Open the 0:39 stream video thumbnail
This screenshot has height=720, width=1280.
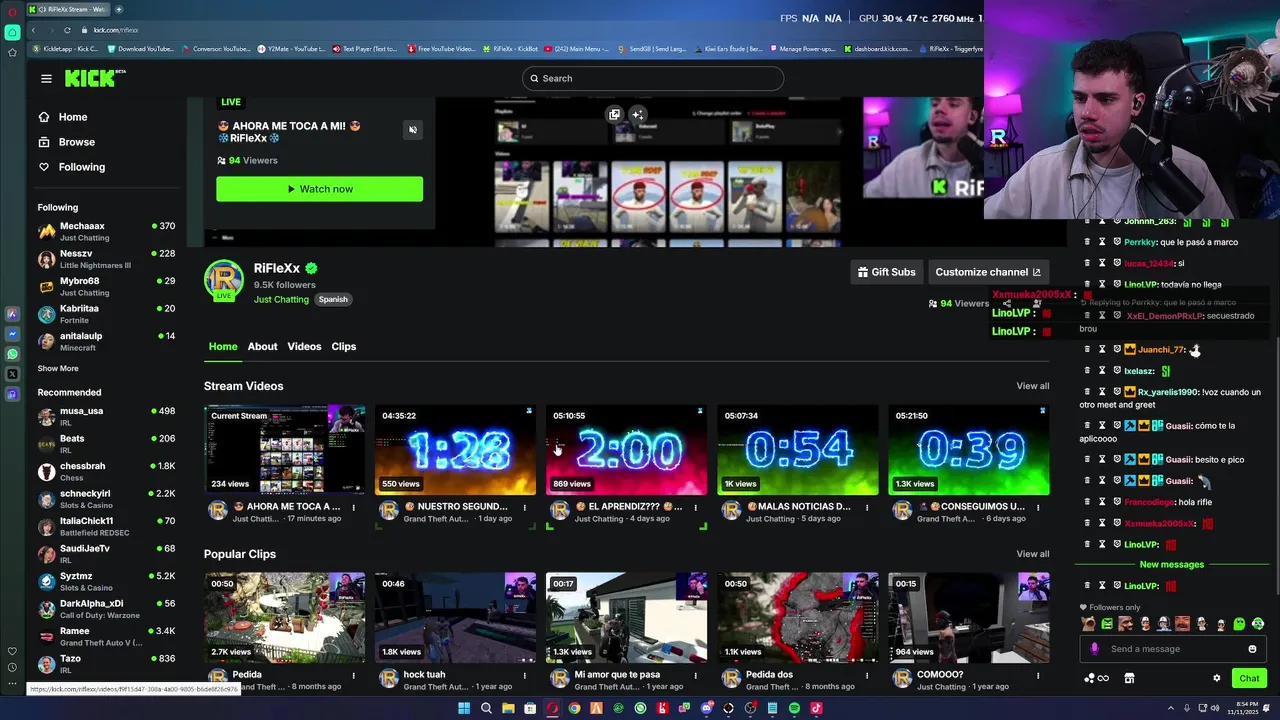(x=969, y=450)
